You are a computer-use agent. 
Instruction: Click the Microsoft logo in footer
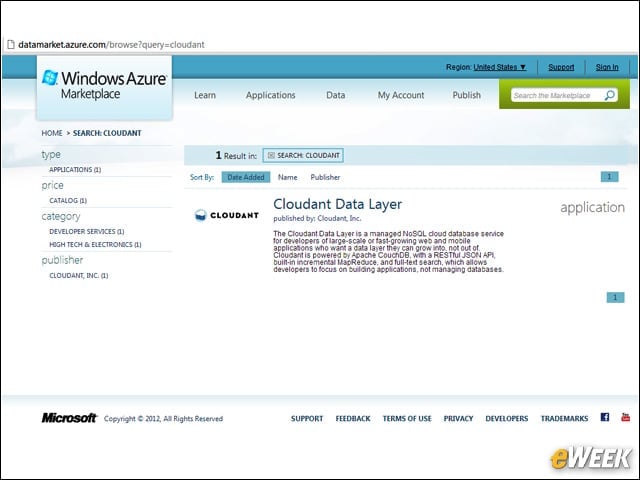click(69, 418)
